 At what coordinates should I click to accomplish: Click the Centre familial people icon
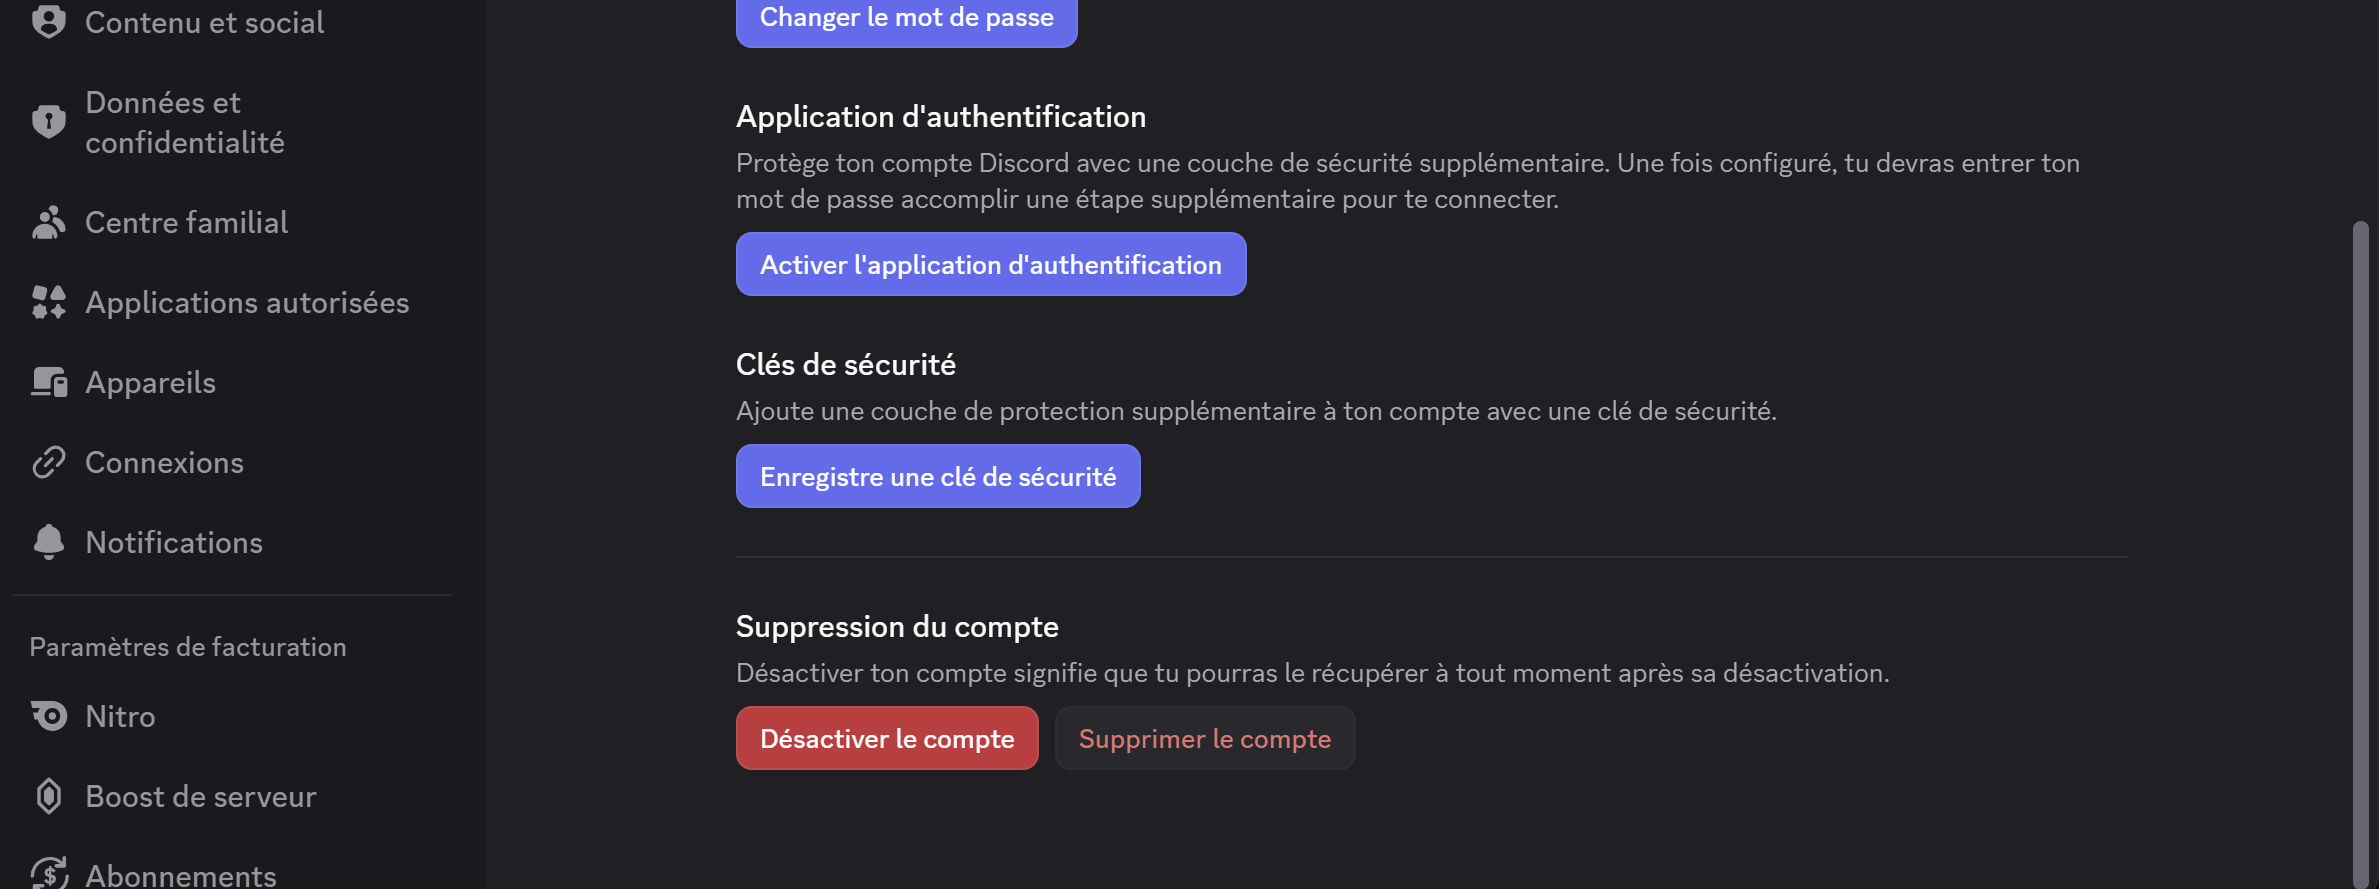point(48,222)
